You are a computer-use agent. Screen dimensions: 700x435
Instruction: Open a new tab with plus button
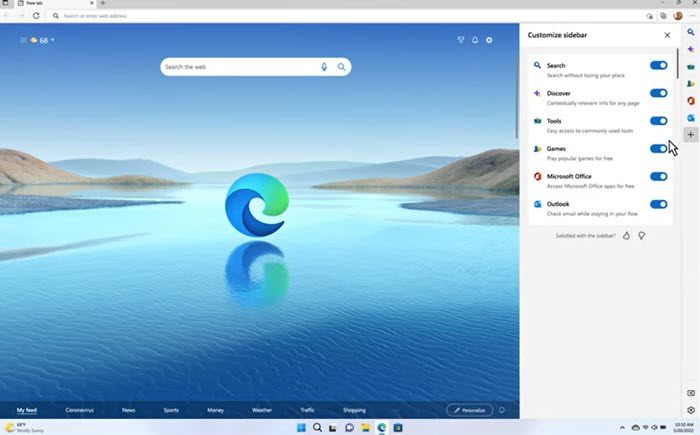coord(103,3)
